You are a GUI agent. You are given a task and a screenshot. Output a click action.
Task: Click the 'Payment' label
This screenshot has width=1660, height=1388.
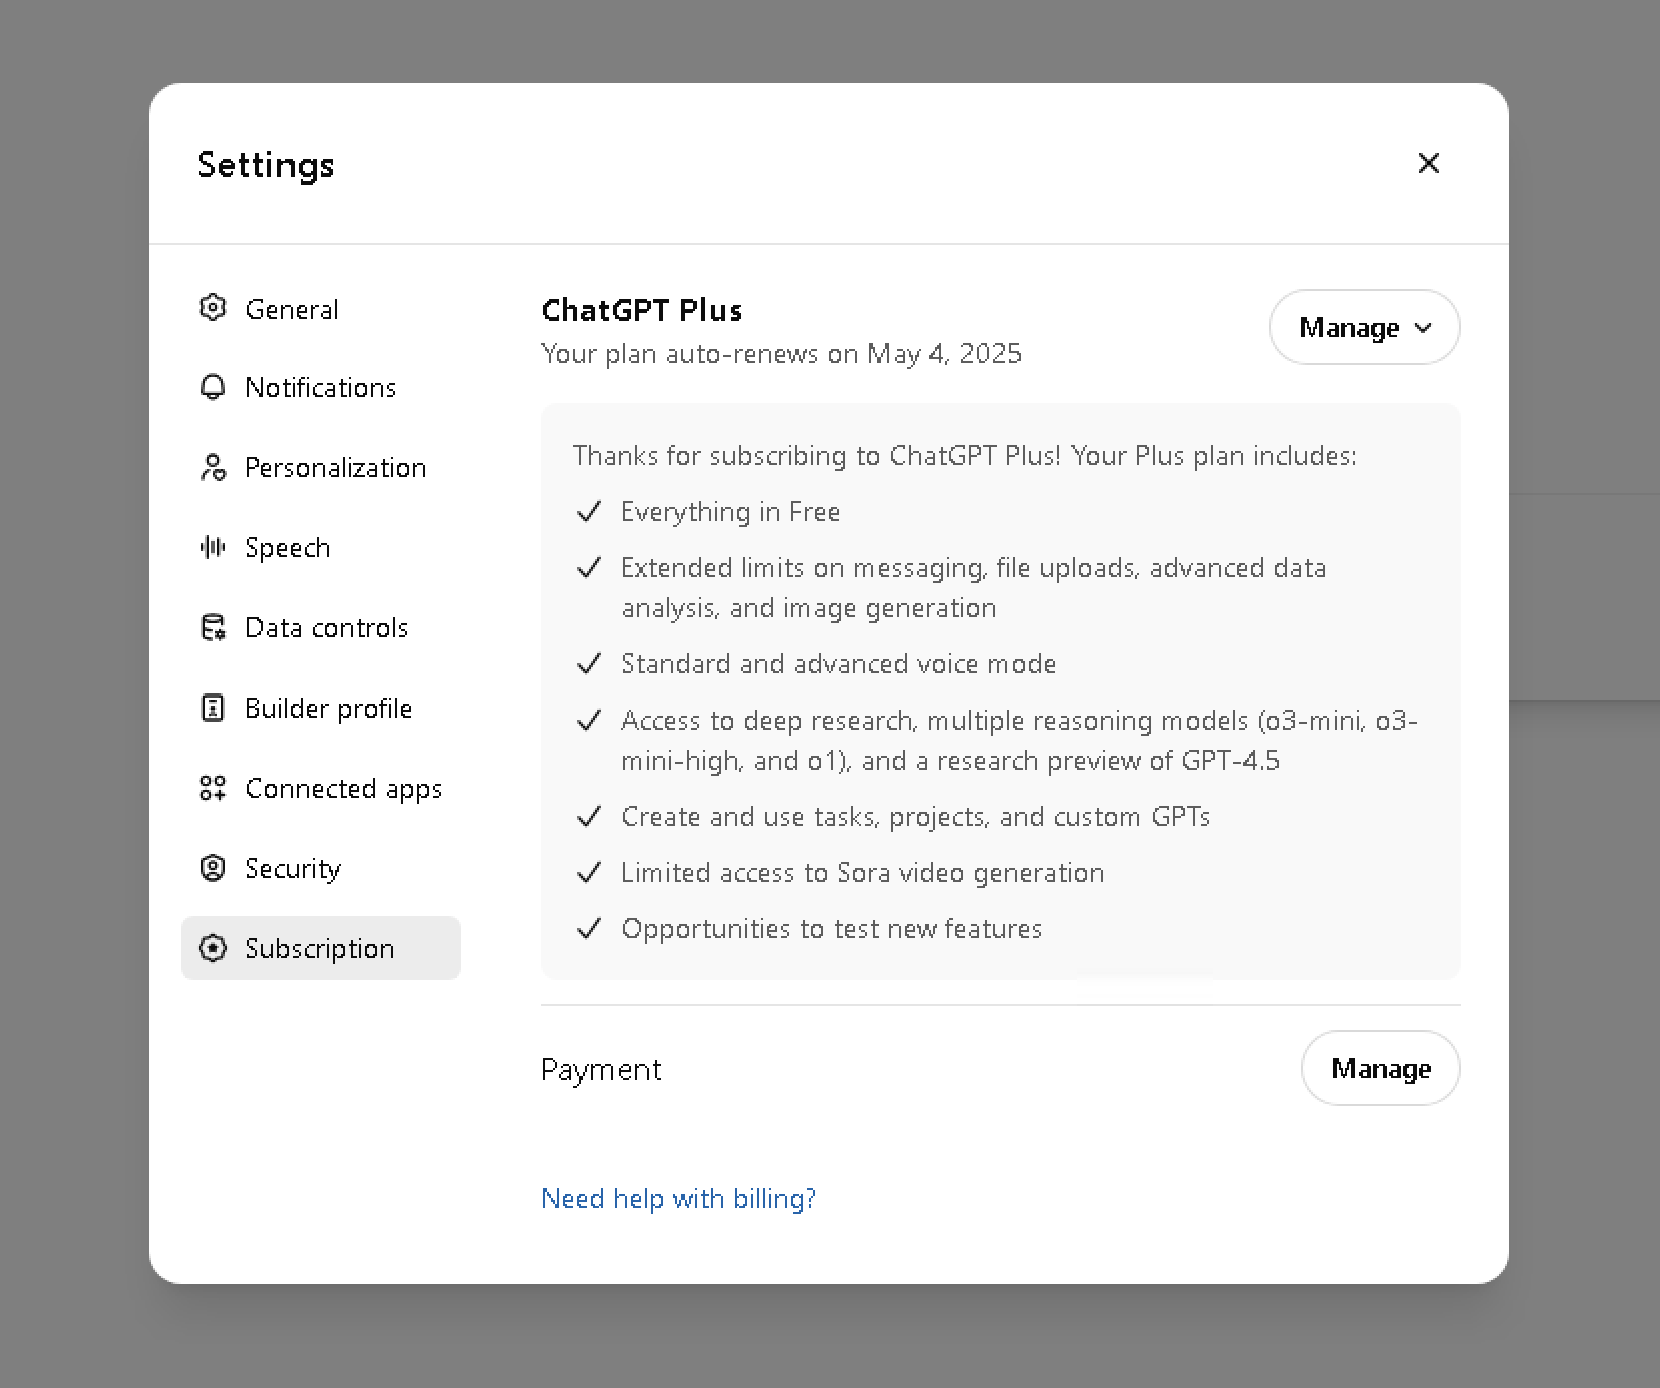coord(601,1070)
